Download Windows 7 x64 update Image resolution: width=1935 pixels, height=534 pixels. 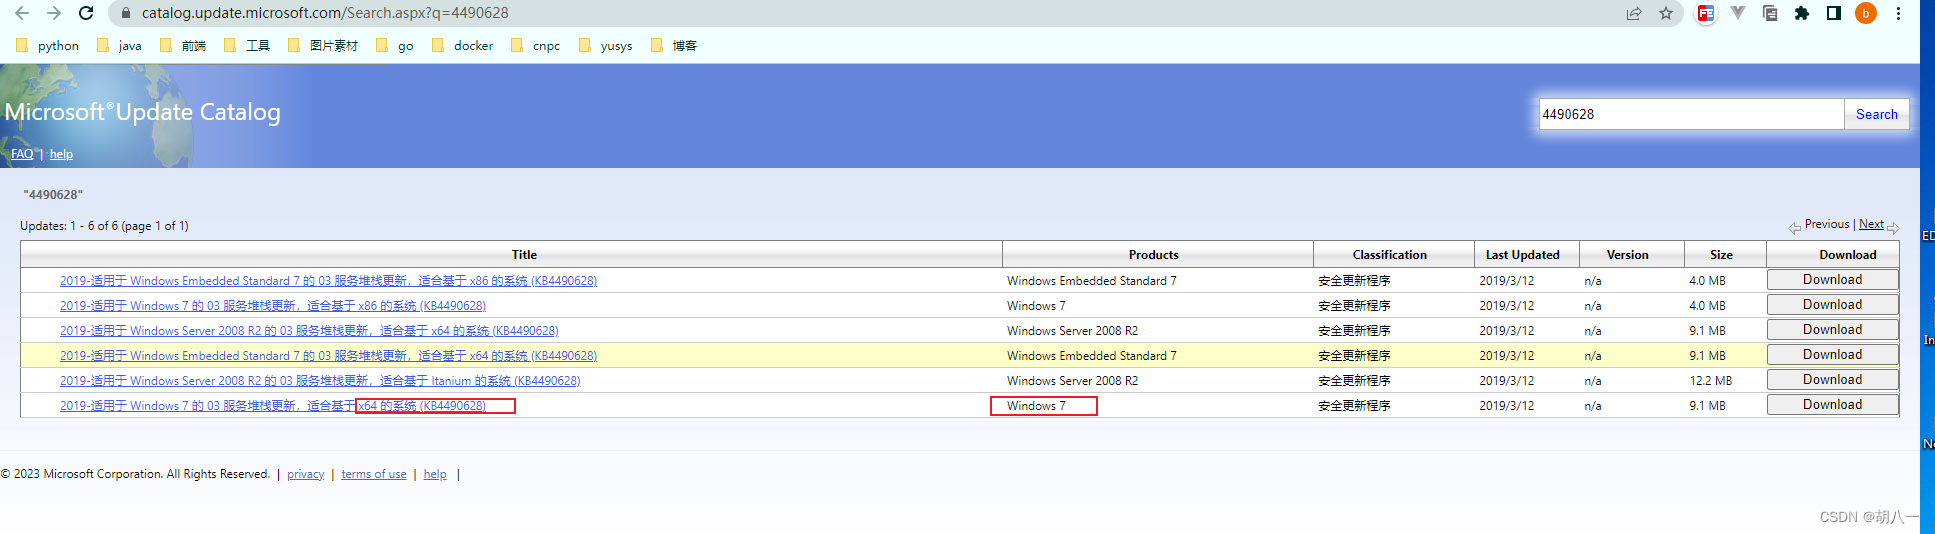[x=1832, y=405]
